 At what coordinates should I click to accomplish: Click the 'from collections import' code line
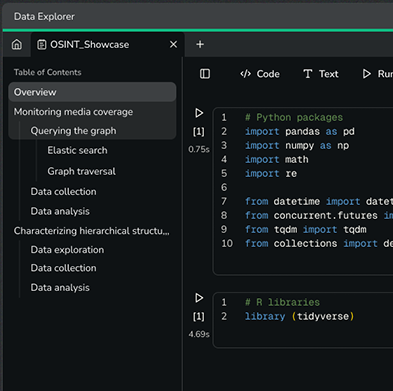click(x=319, y=243)
